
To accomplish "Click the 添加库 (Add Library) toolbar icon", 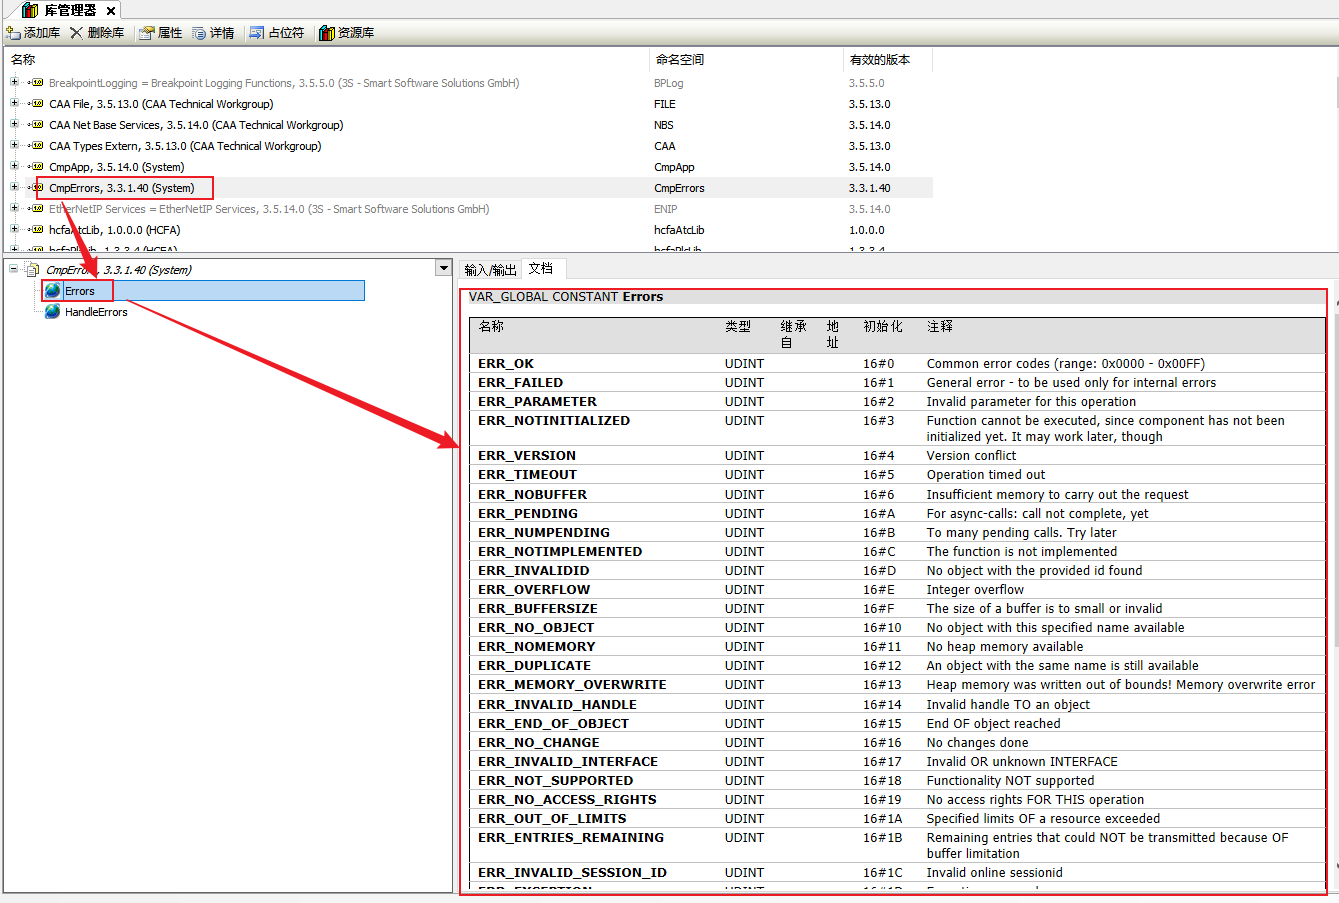I will pos(14,33).
